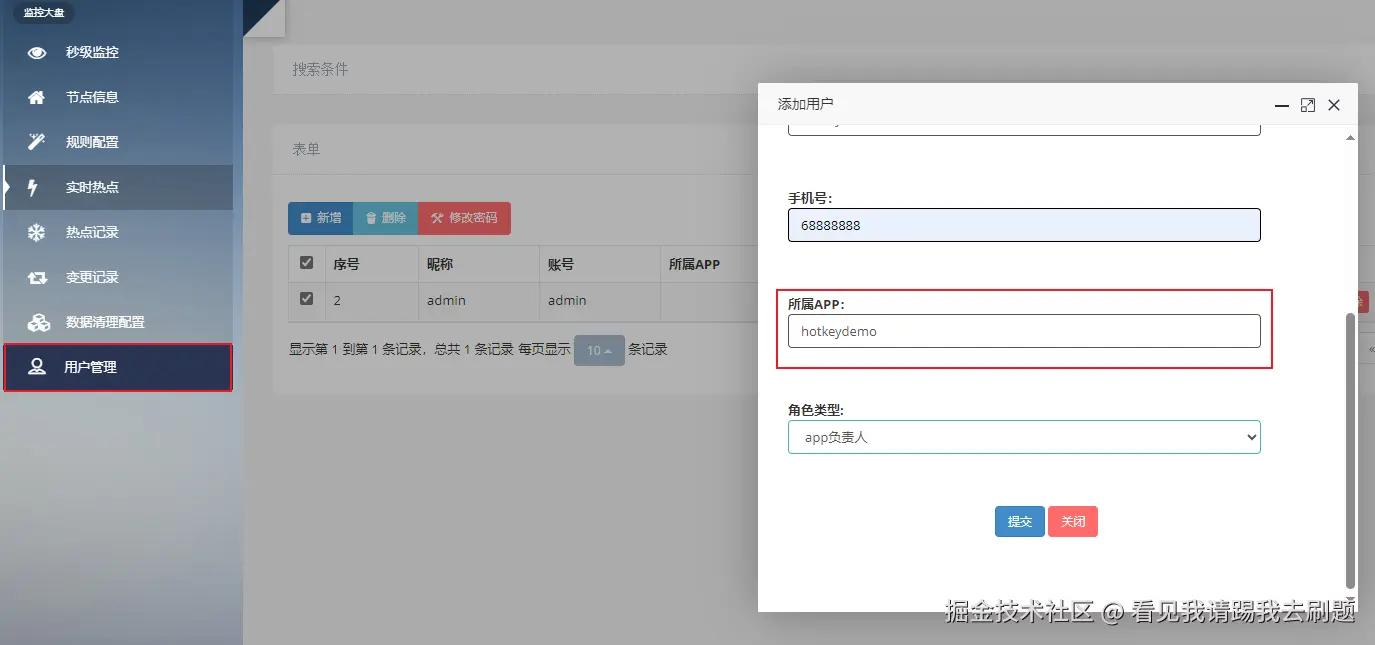The height and width of the screenshot is (645, 1375).
Task: Open the page size dropdown showing 10
Action: 599,350
